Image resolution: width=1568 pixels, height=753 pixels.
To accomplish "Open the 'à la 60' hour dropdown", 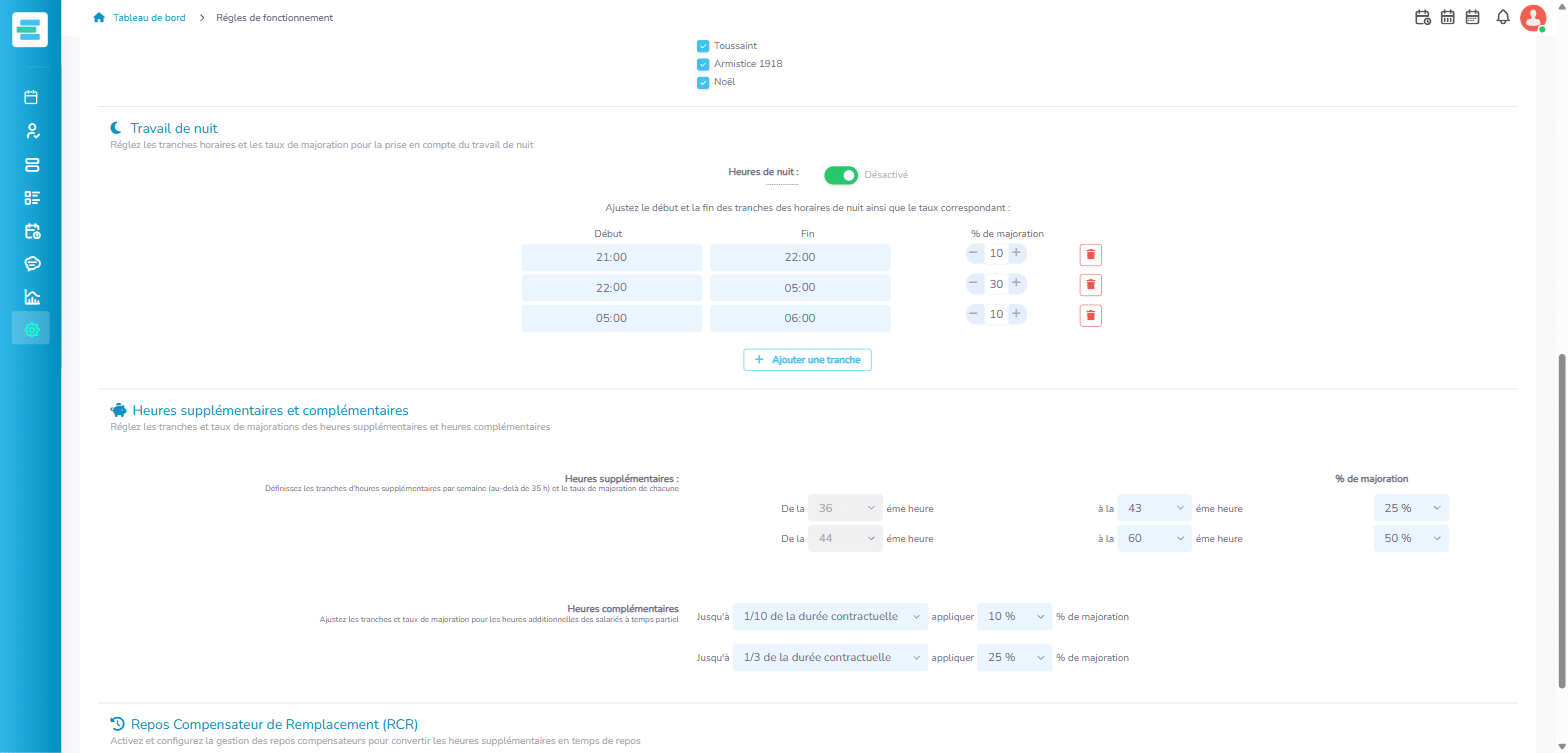I will click(x=1154, y=538).
